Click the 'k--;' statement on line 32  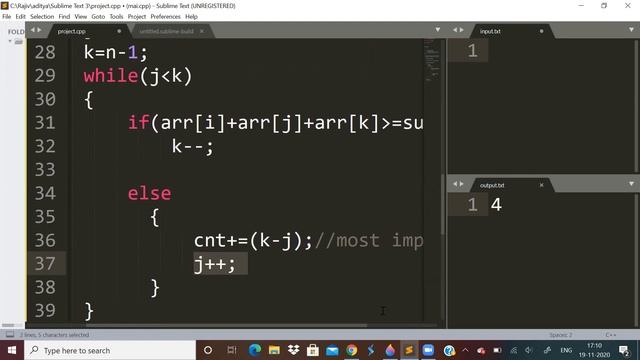[x=192, y=147]
